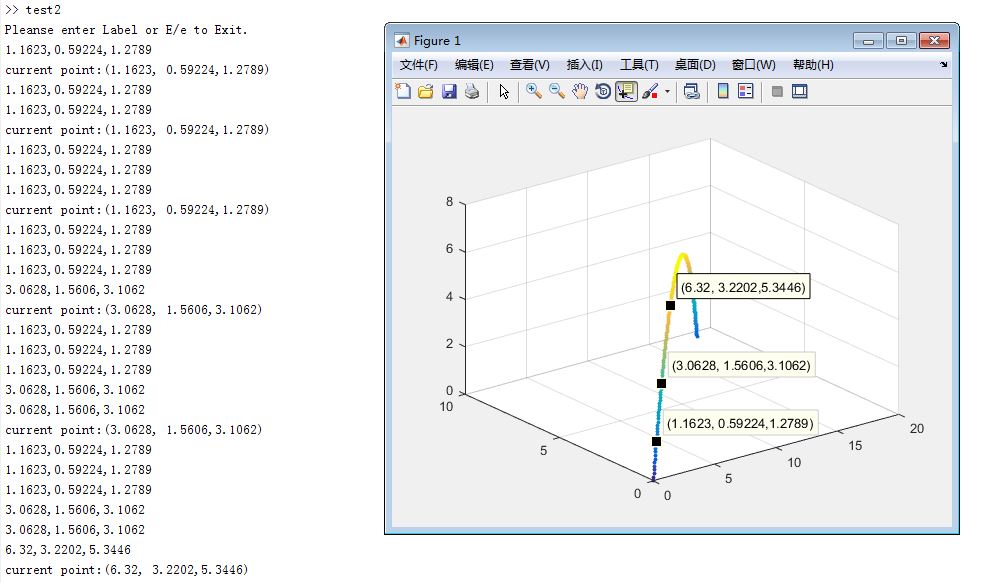Create a new figure

pyautogui.click(x=401, y=90)
